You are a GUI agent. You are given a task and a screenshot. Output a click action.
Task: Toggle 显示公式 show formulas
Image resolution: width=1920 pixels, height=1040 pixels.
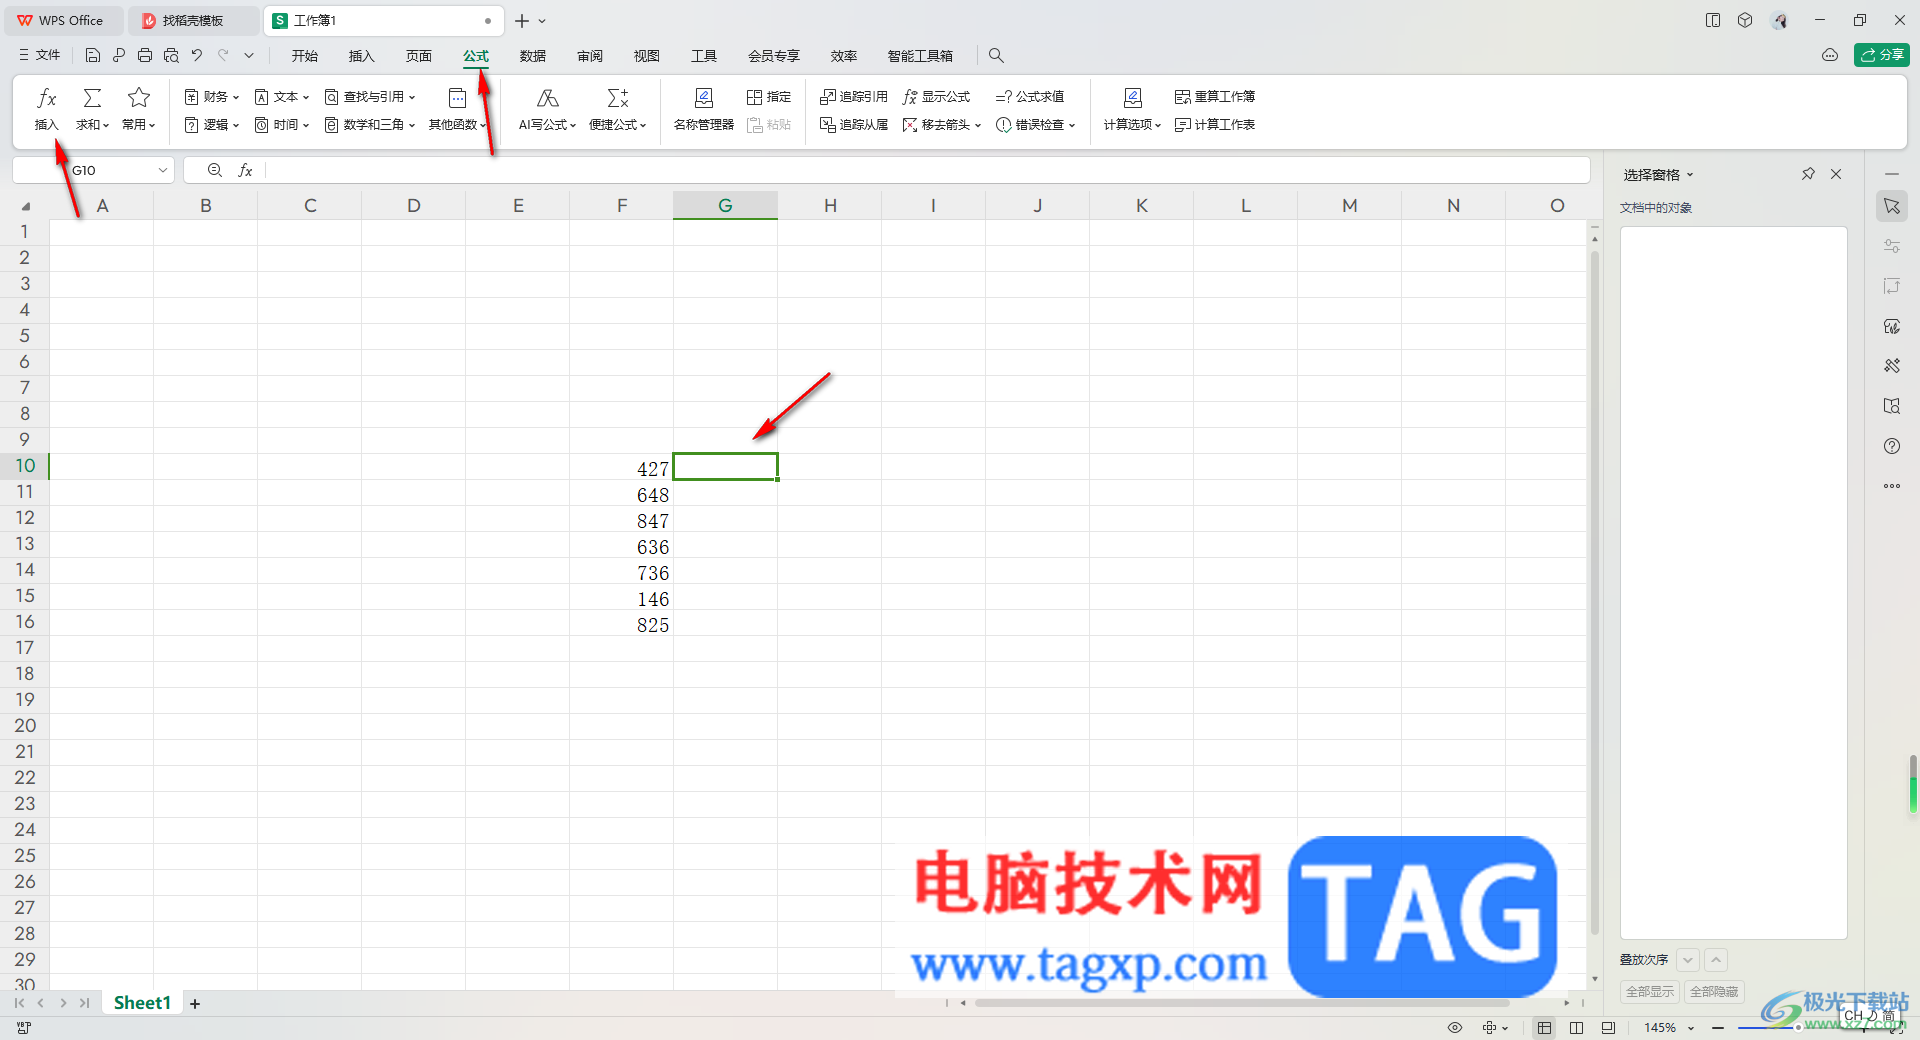click(x=936, y=97)
